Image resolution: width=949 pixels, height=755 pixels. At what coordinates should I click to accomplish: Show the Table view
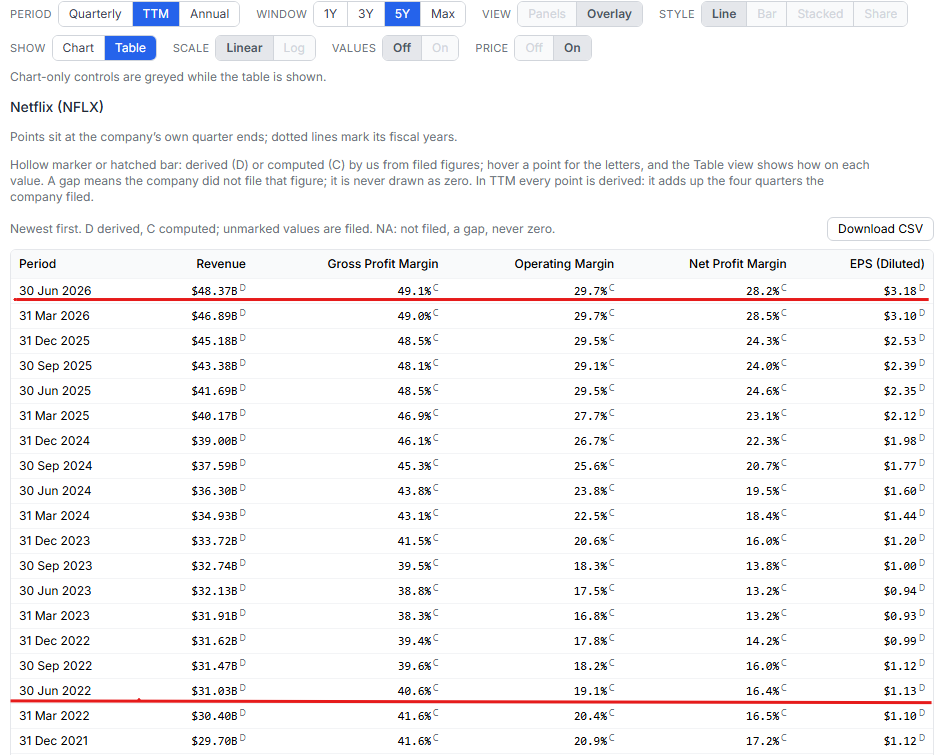point(131,48)
